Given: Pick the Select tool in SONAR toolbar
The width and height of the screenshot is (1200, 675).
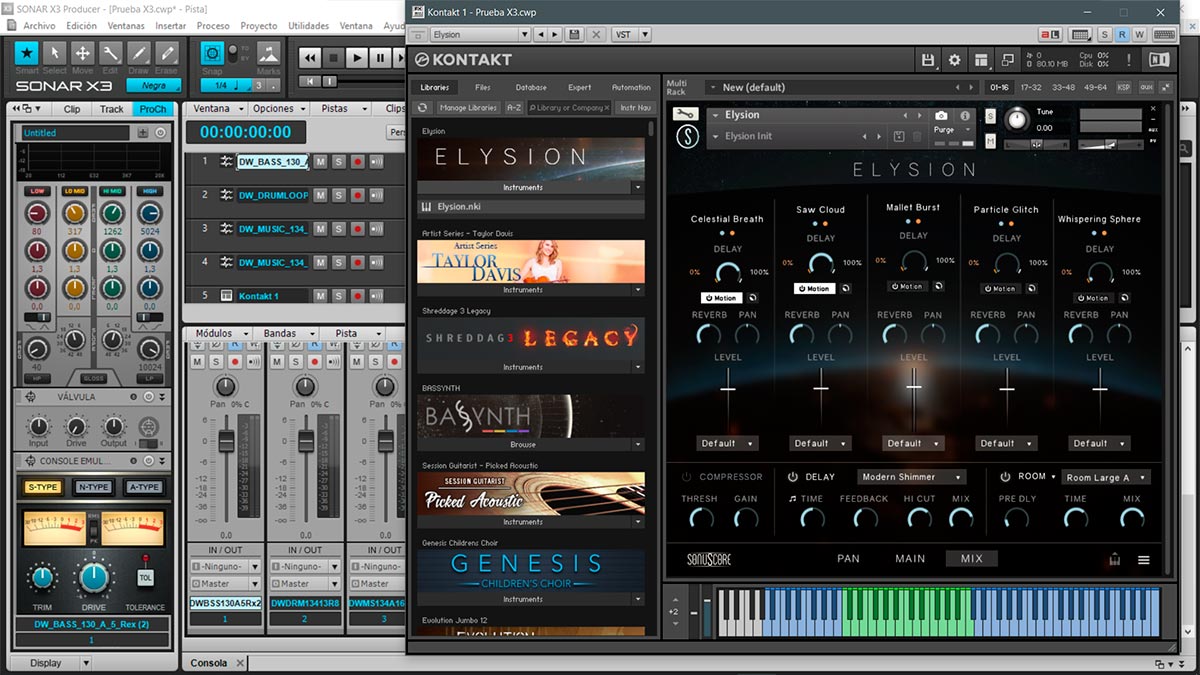Looking at the screenshot, I should (55, 54).
